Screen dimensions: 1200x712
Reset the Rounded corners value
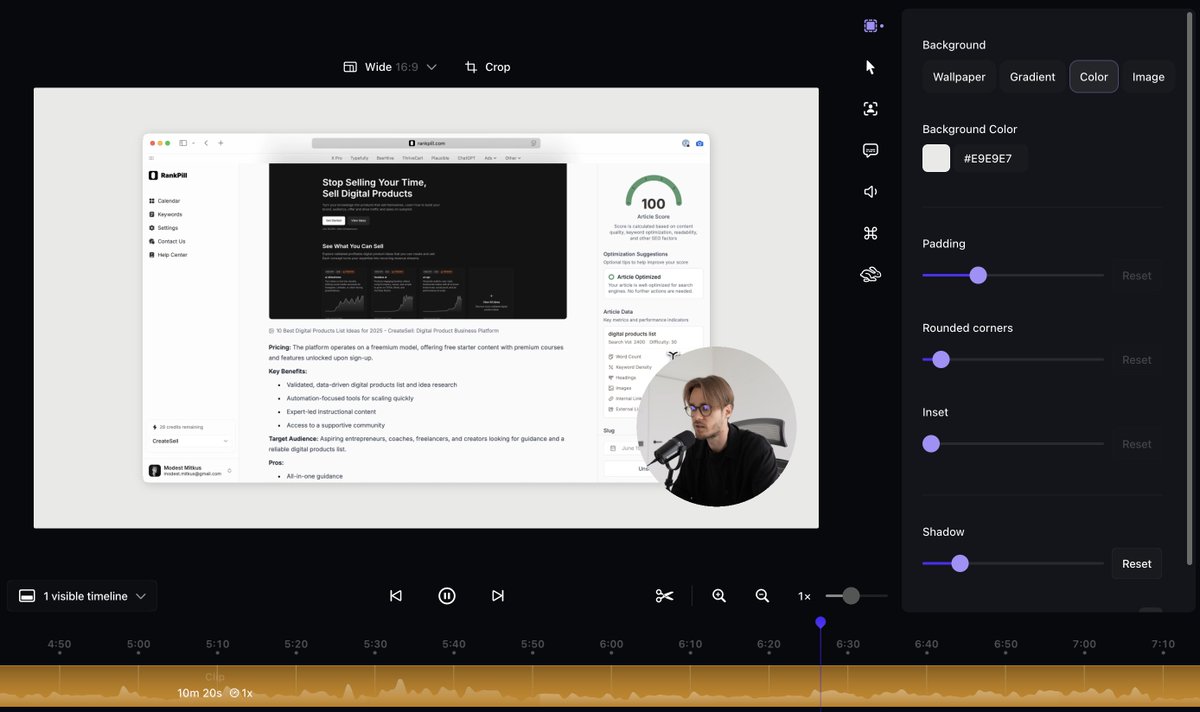coord(1137,360)
